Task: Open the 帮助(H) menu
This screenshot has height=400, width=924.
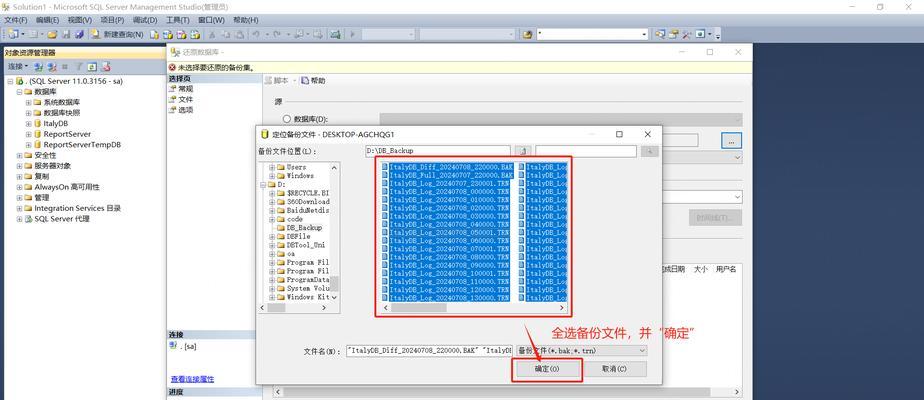Action: point(245,20)
